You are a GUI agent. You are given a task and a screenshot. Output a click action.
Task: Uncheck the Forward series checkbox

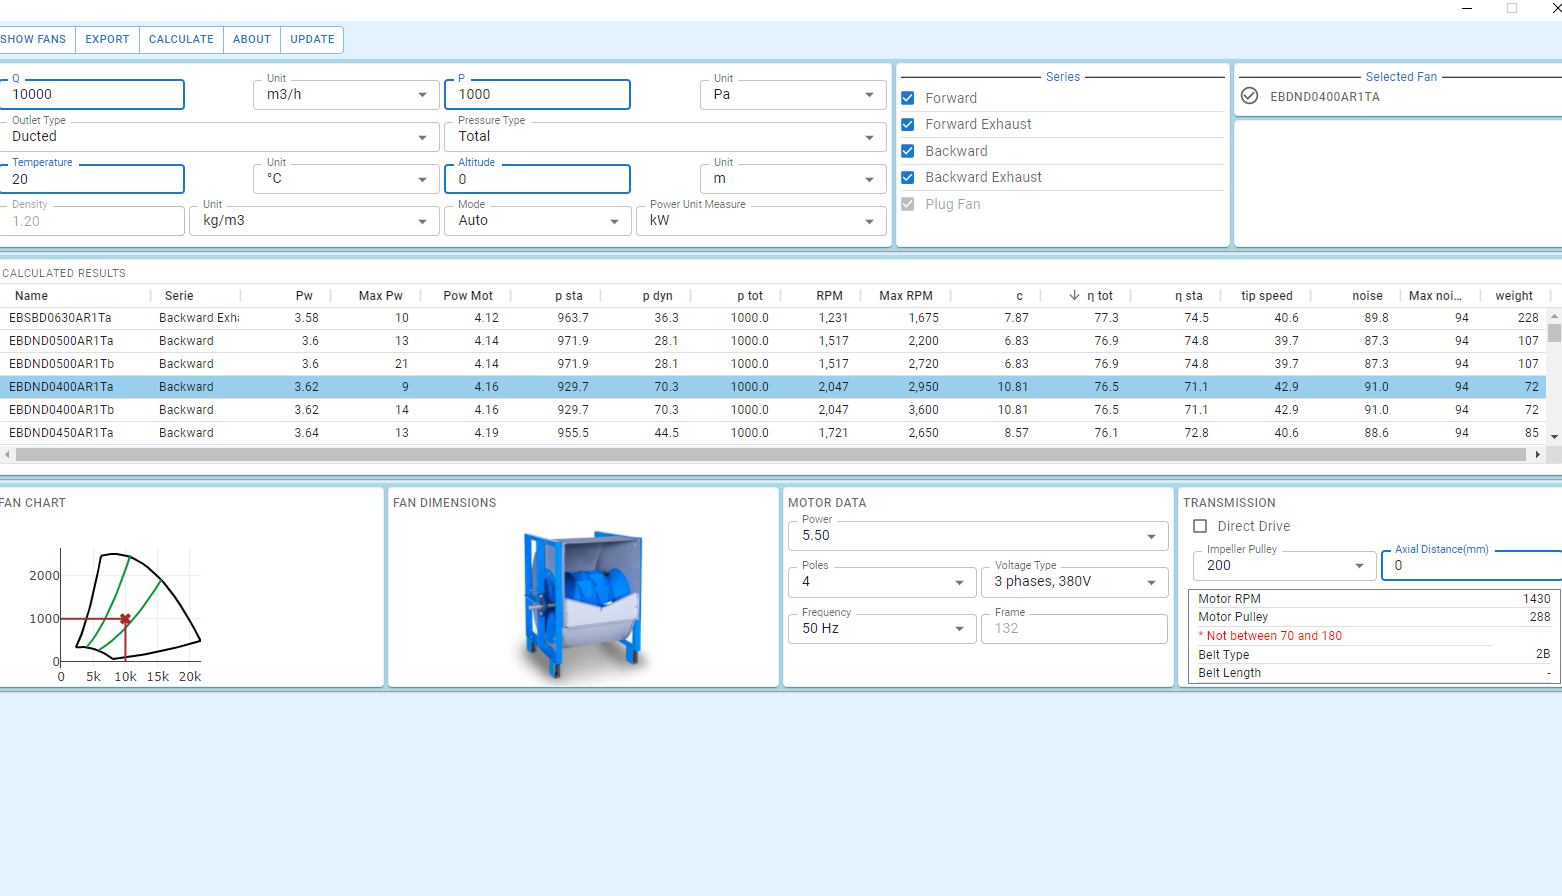point(908,98)
